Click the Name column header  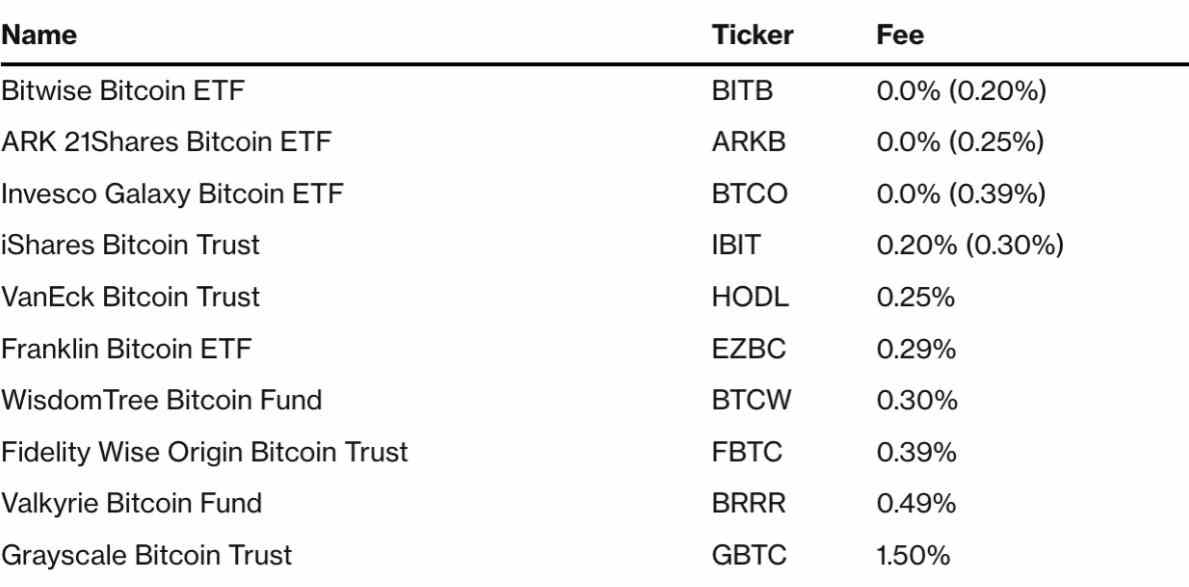click(x=41, y=35)
